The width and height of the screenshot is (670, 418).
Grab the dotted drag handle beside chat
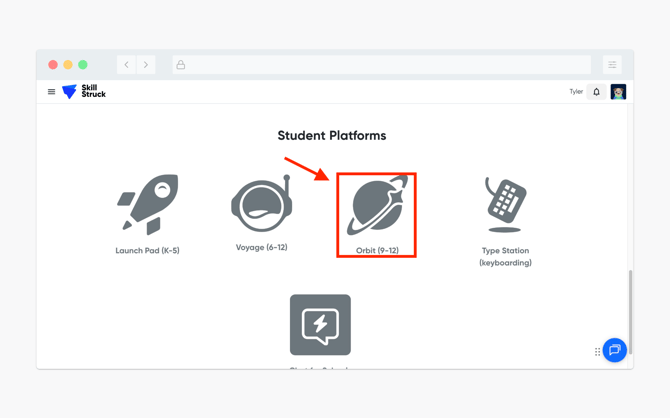click(597, 352)
